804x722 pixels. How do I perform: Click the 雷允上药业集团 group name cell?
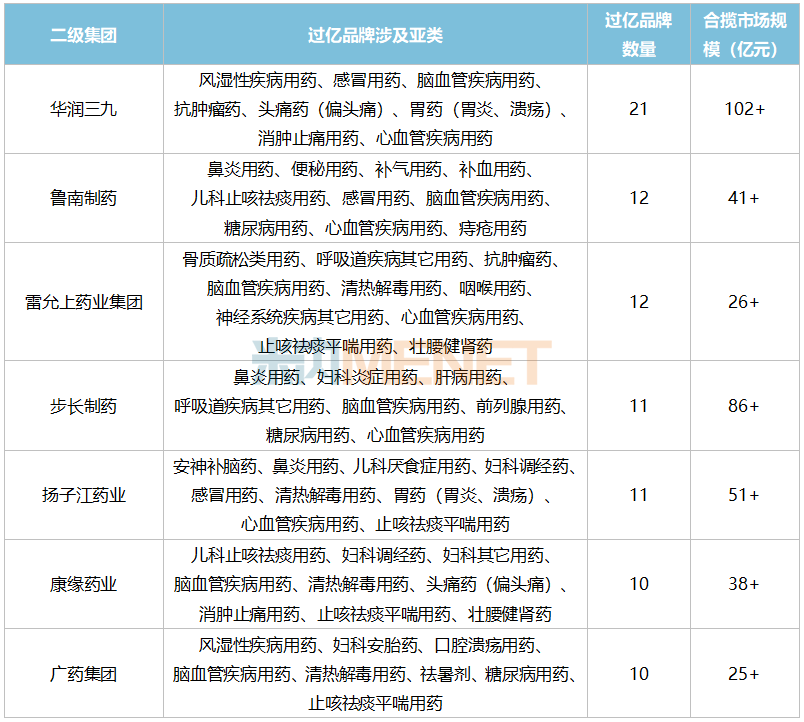pos(83,302)
